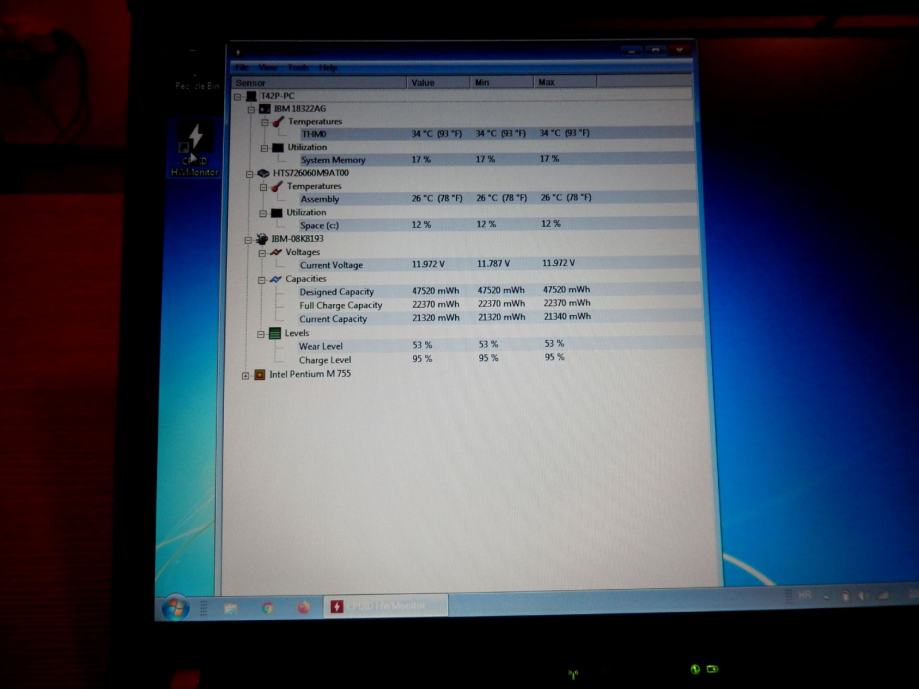Click the IBM-08K8193 battery icon
The height and width of the screenshot is (689, 919).
[x=262, y=239]
